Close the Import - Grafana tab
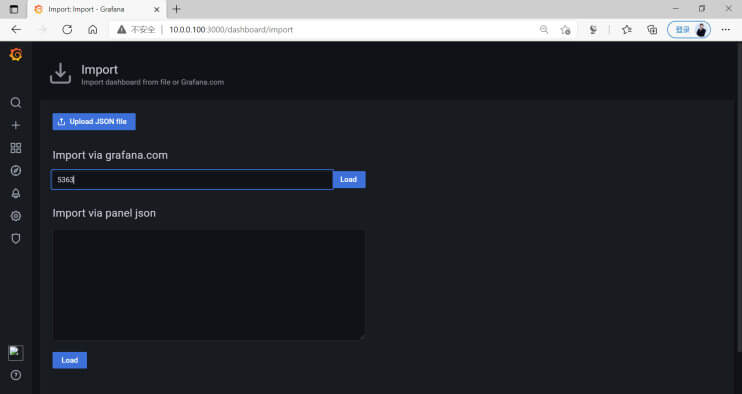The width and height of the screenshot is (742, 394). pyautogui.click(x=157, y=9)
